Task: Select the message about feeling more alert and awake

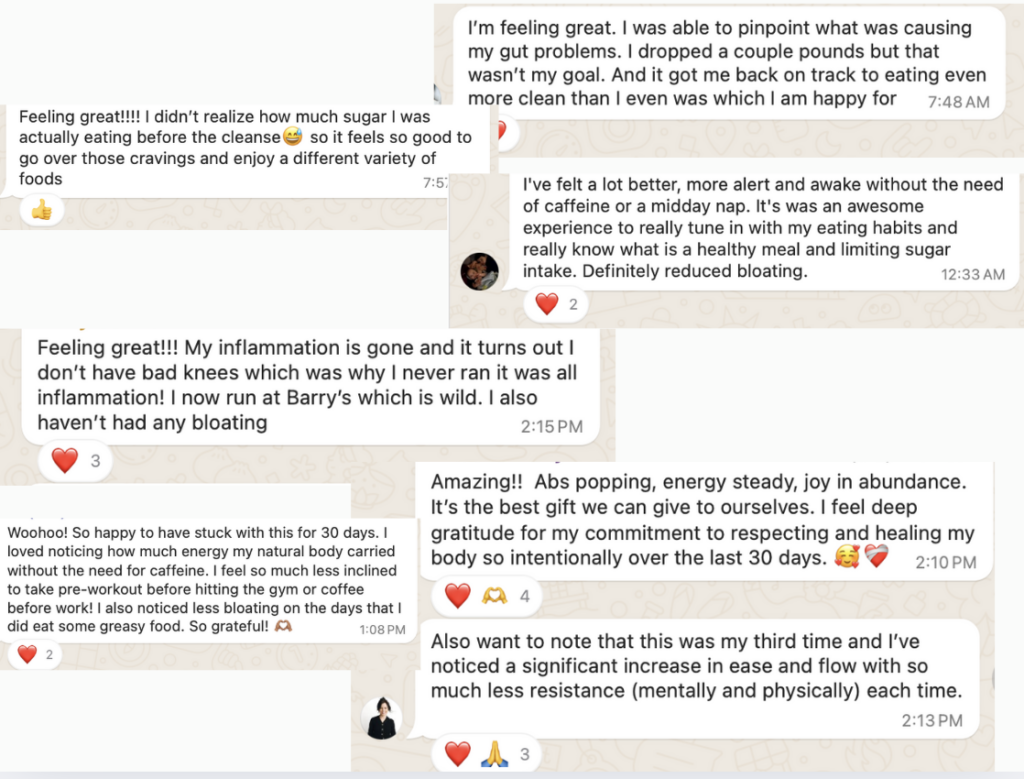Action: tap(760, 227)
